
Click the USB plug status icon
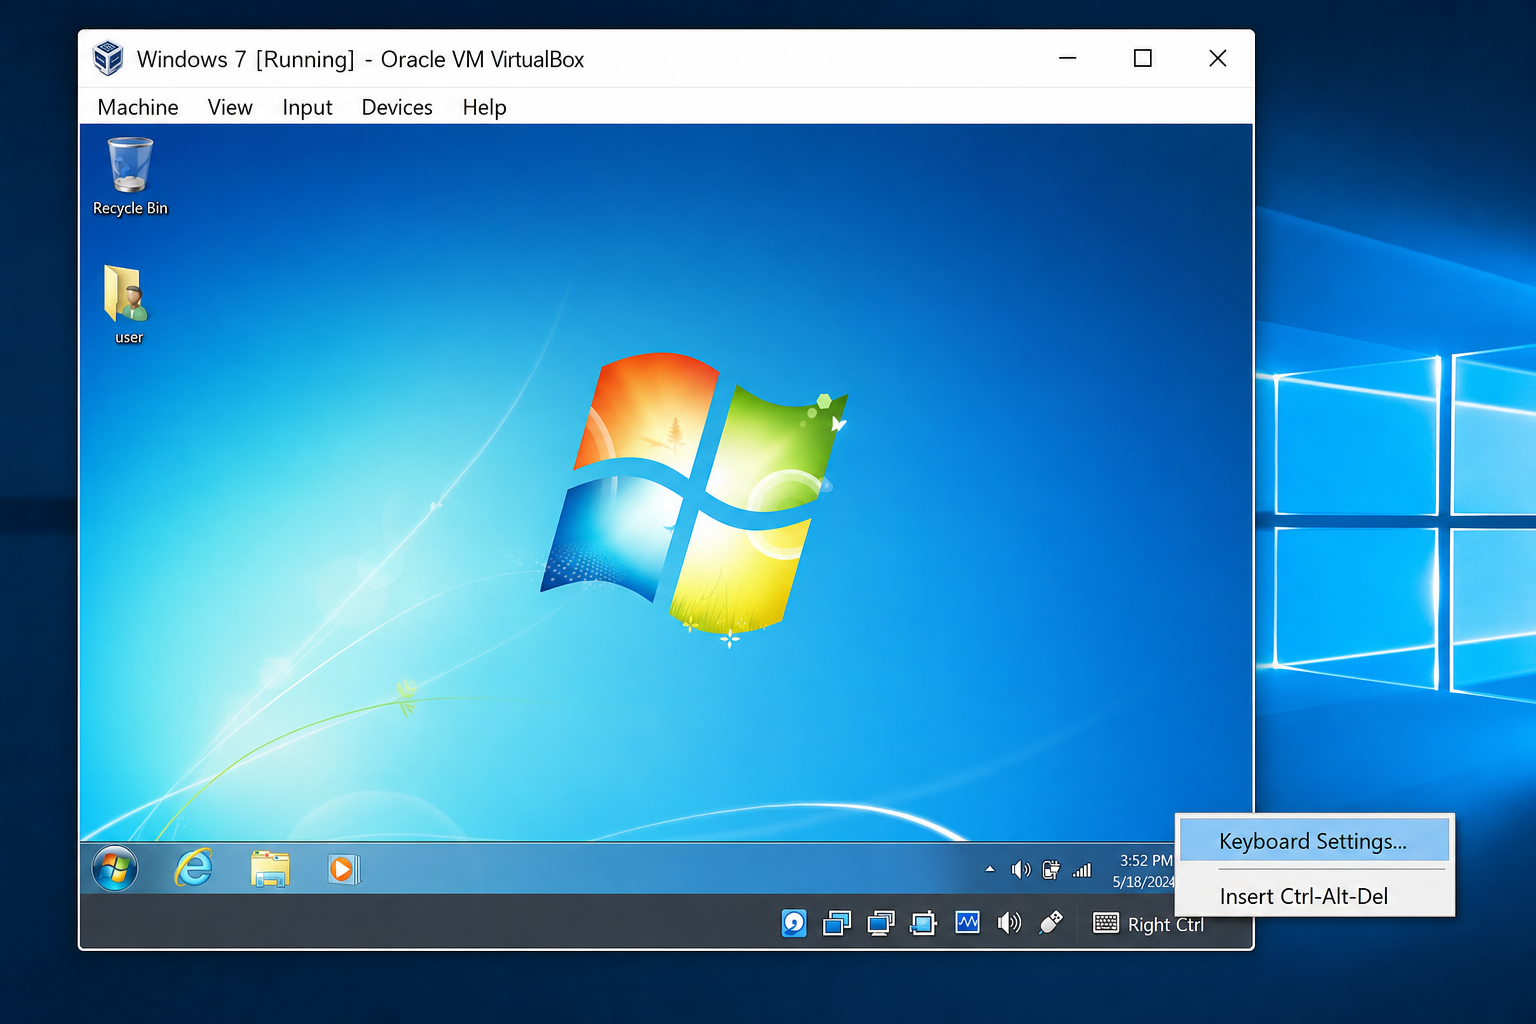click(x=1051, y=923)
